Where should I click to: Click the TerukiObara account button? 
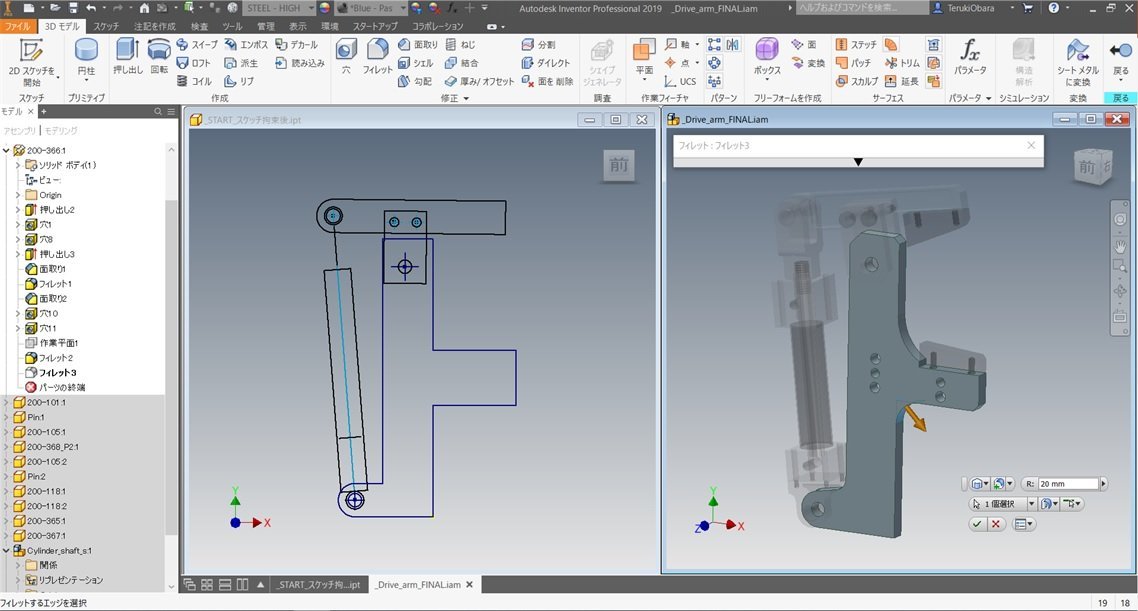pos(975,8)
